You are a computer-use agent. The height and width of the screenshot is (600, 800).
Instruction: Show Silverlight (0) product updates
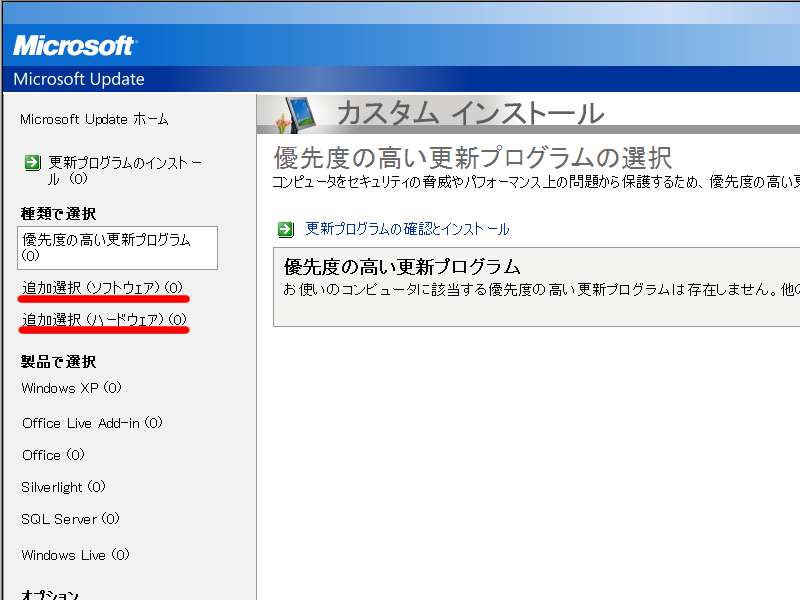pyautogui.click(x=63, y=487)
